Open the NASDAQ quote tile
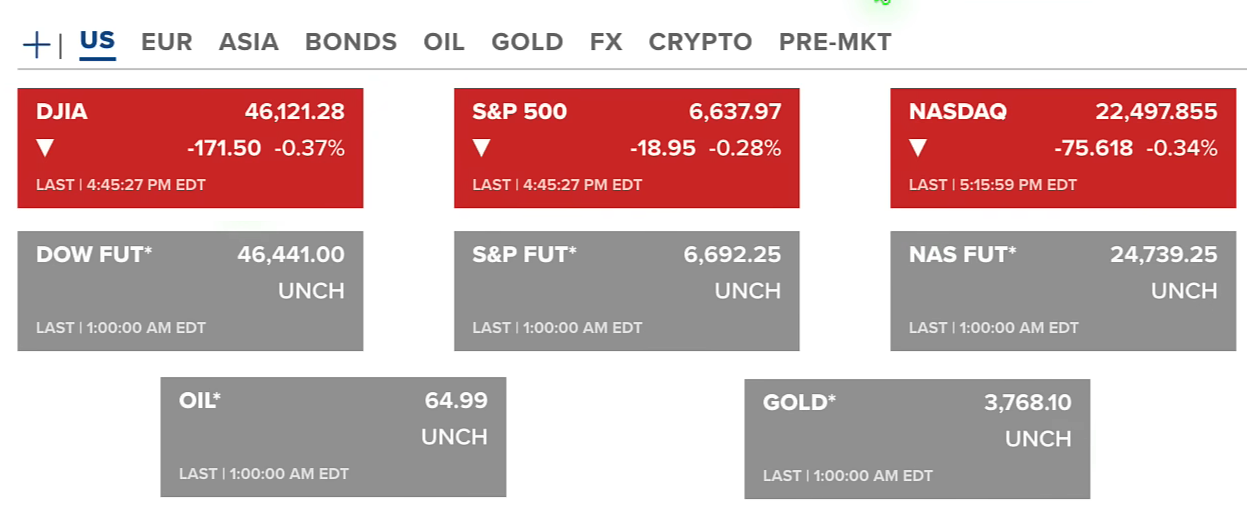This screenshot has width=1247, height=511. (x=1063, y=147)
